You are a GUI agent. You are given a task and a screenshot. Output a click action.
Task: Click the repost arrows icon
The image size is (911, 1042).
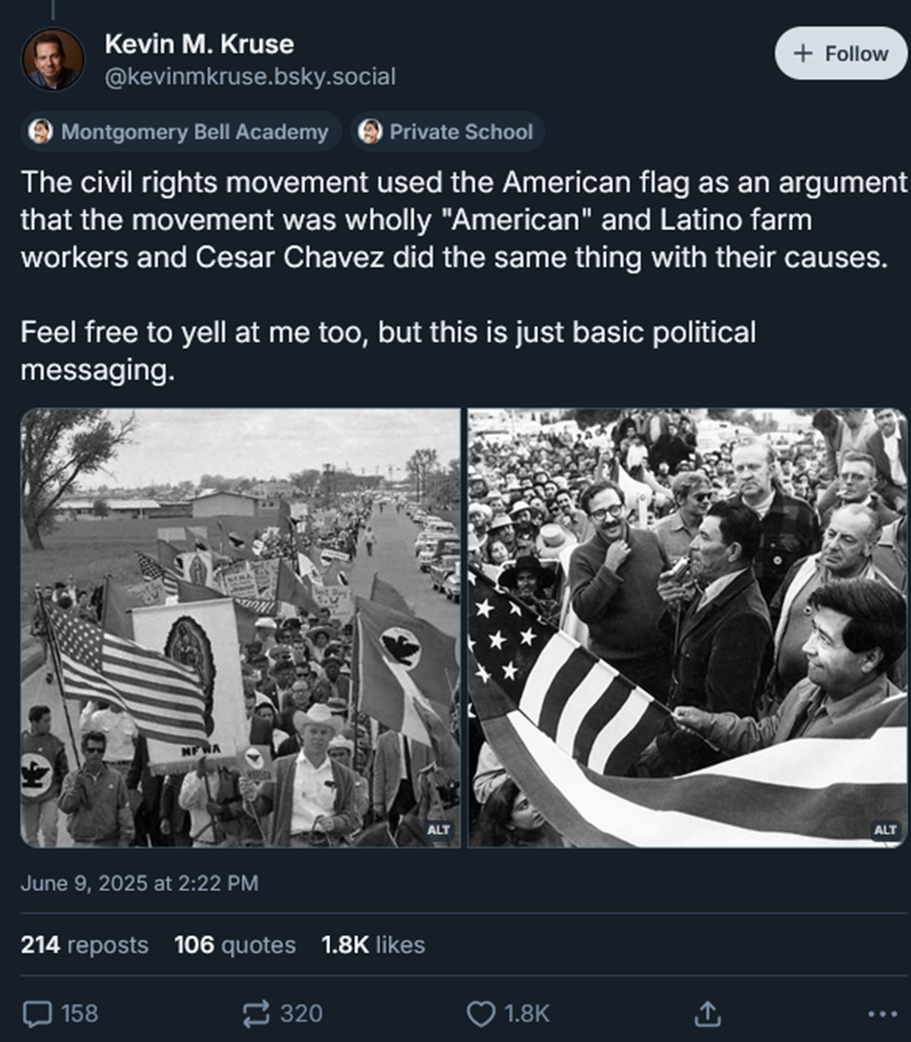pos(257,1013)
